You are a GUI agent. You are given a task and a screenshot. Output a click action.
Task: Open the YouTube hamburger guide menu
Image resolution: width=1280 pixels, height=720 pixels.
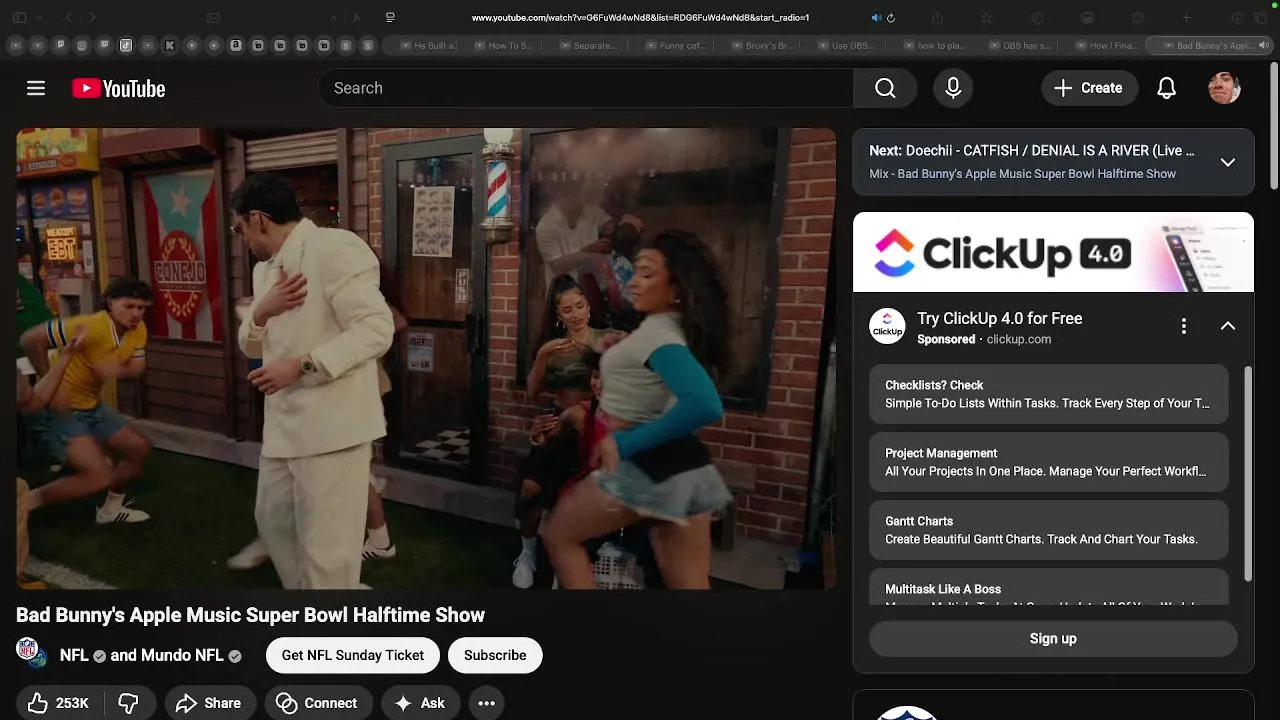36,88
